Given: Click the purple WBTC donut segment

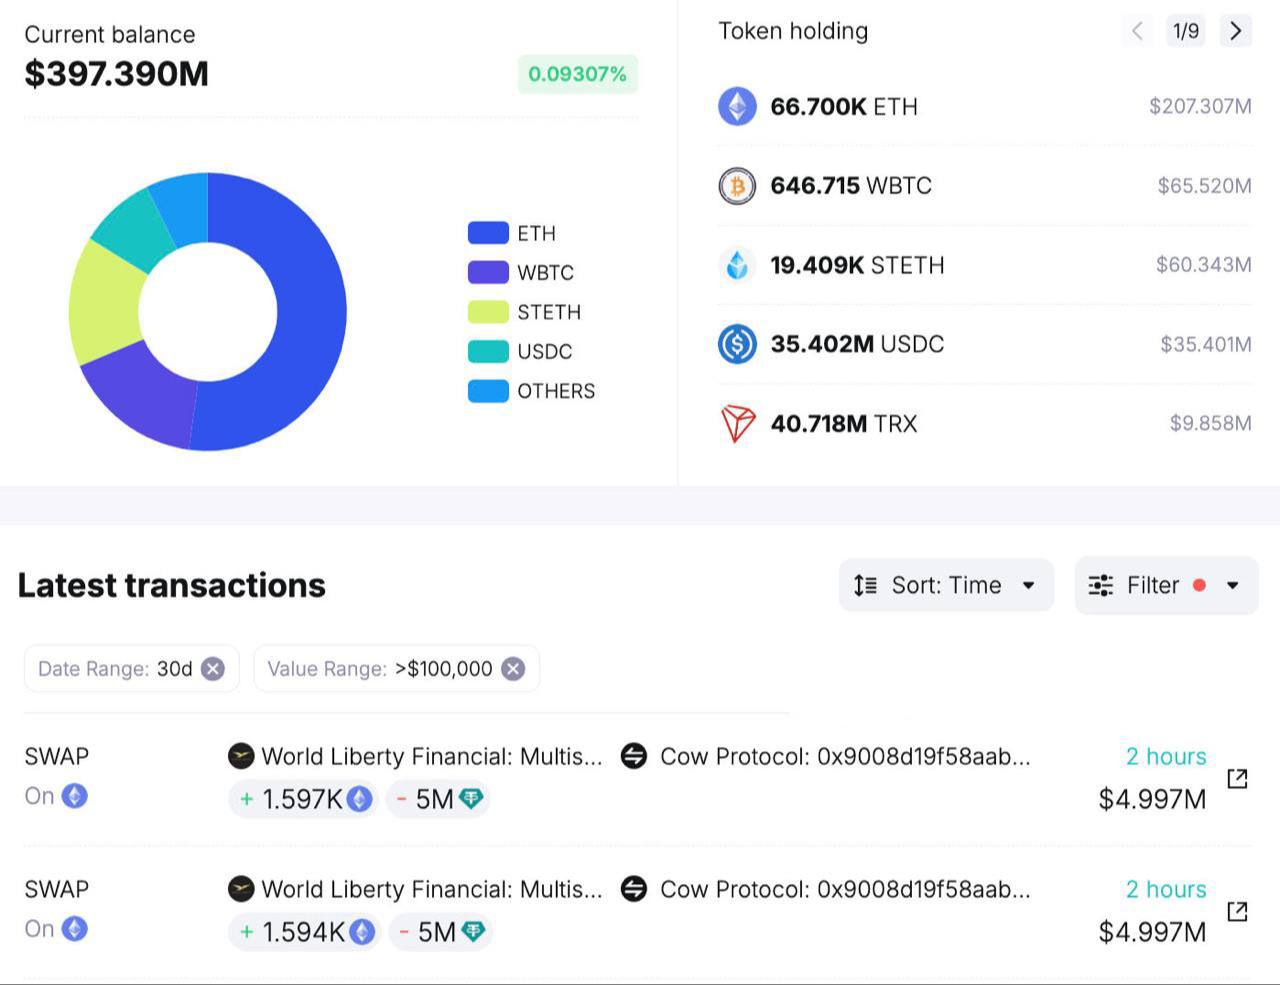Looking at the screenshot, I should [145, 400].
